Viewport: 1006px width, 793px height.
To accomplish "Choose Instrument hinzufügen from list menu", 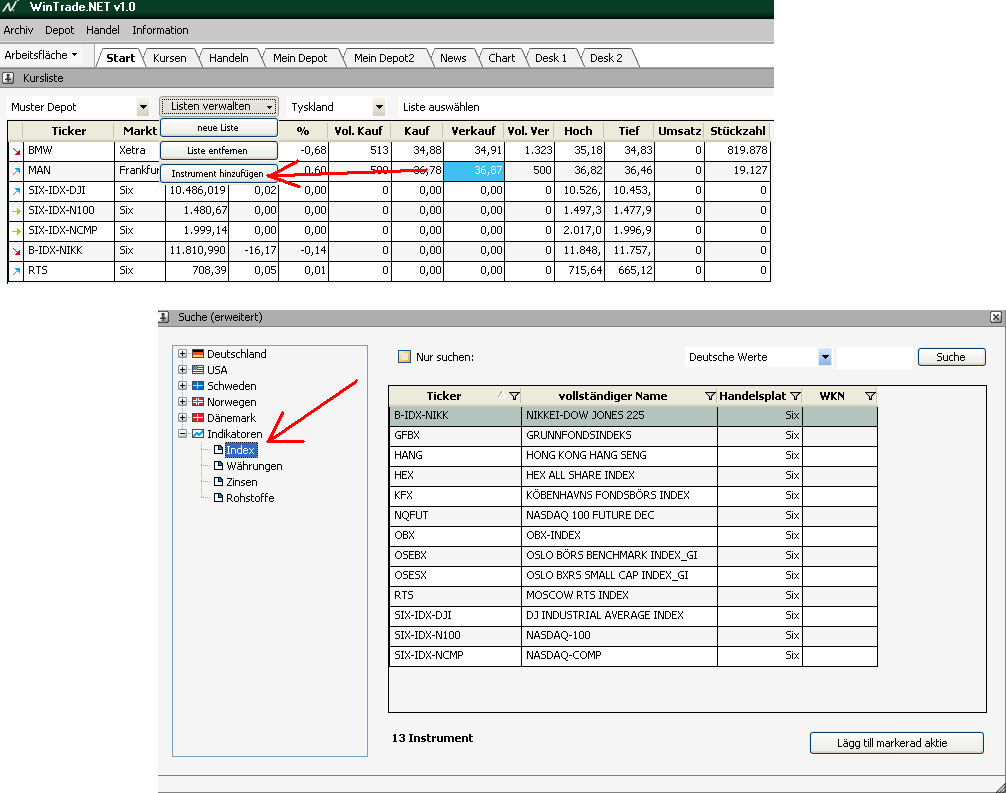I will [x=218, y=174].
